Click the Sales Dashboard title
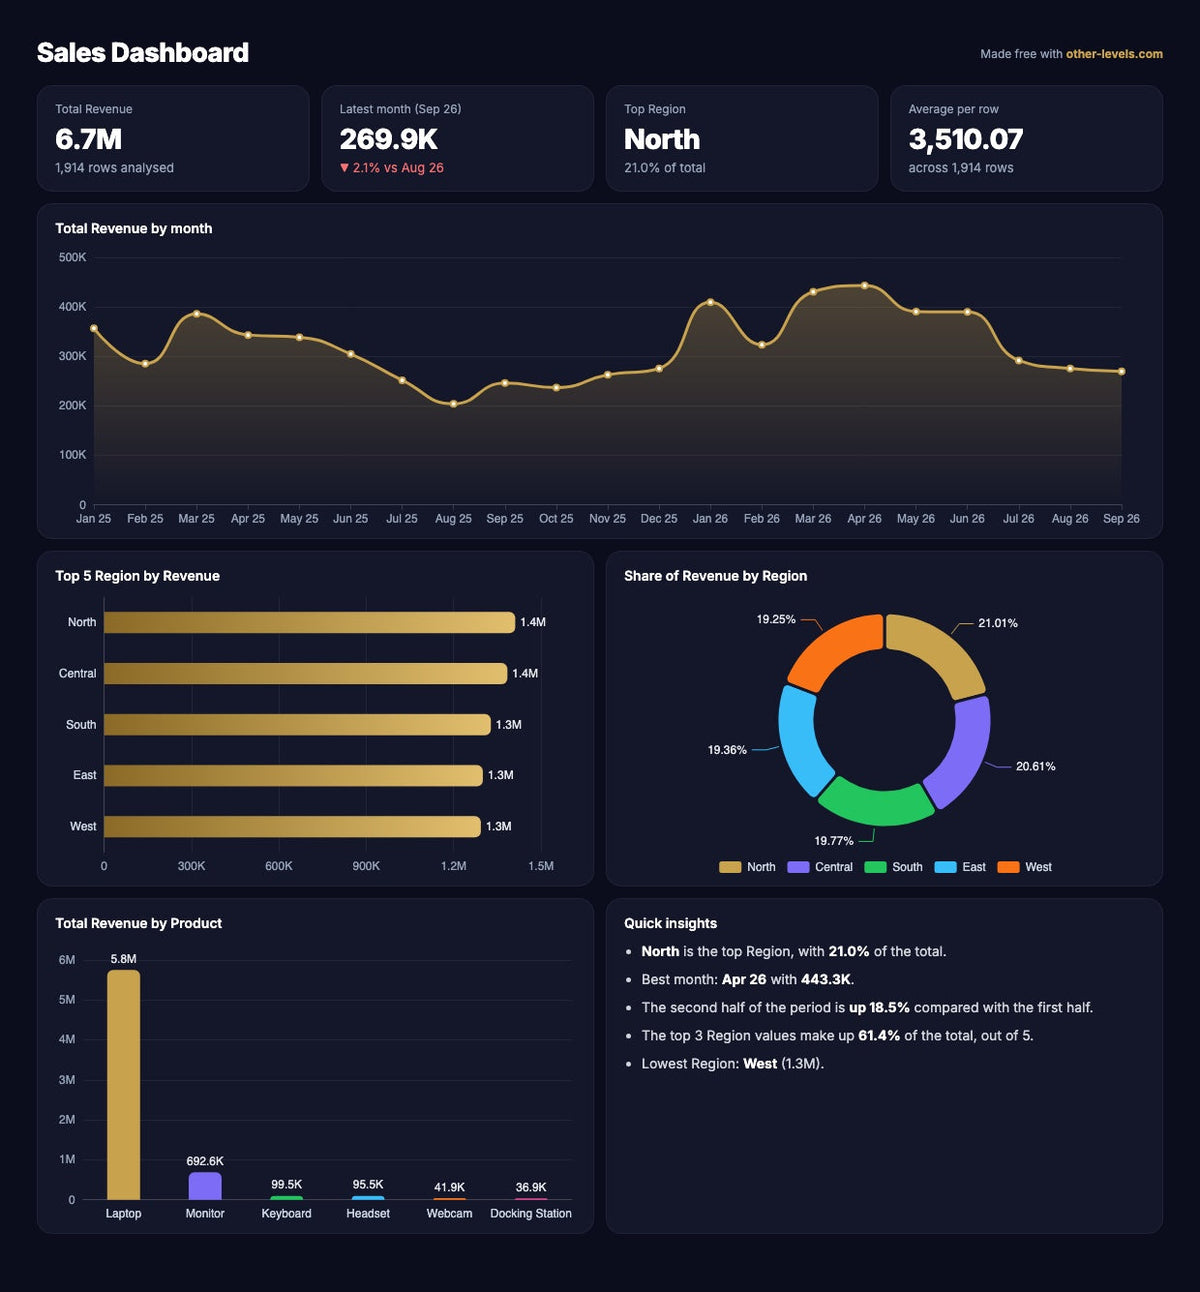 point(143,53)
